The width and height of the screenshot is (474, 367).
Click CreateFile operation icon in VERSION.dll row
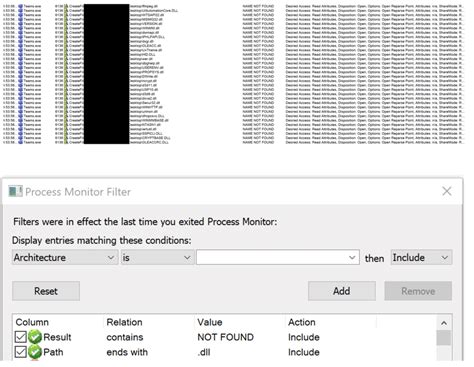(x=66, y=24)
